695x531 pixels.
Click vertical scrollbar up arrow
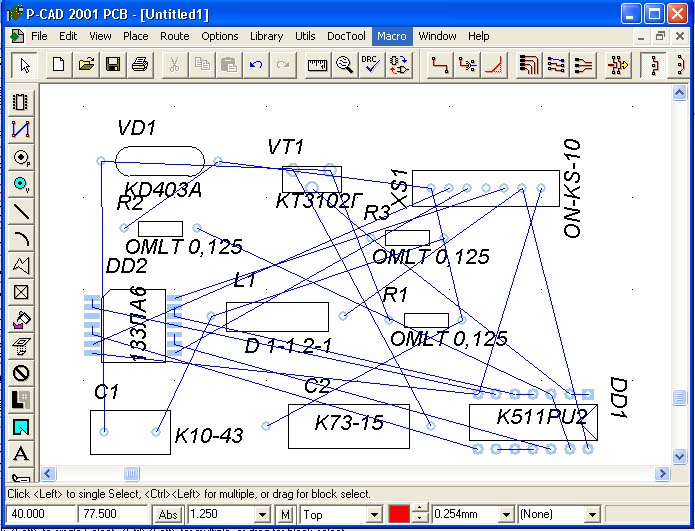tap(679, 93)
